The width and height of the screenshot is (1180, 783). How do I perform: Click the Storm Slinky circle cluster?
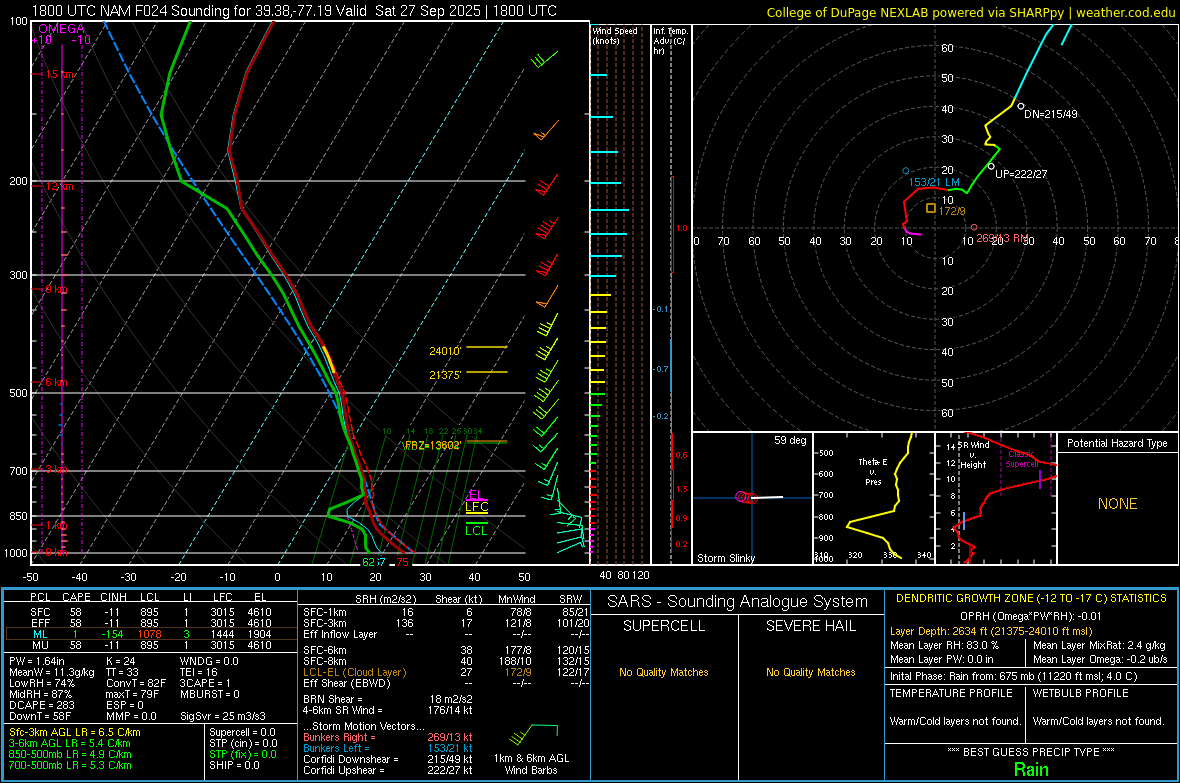746,497
